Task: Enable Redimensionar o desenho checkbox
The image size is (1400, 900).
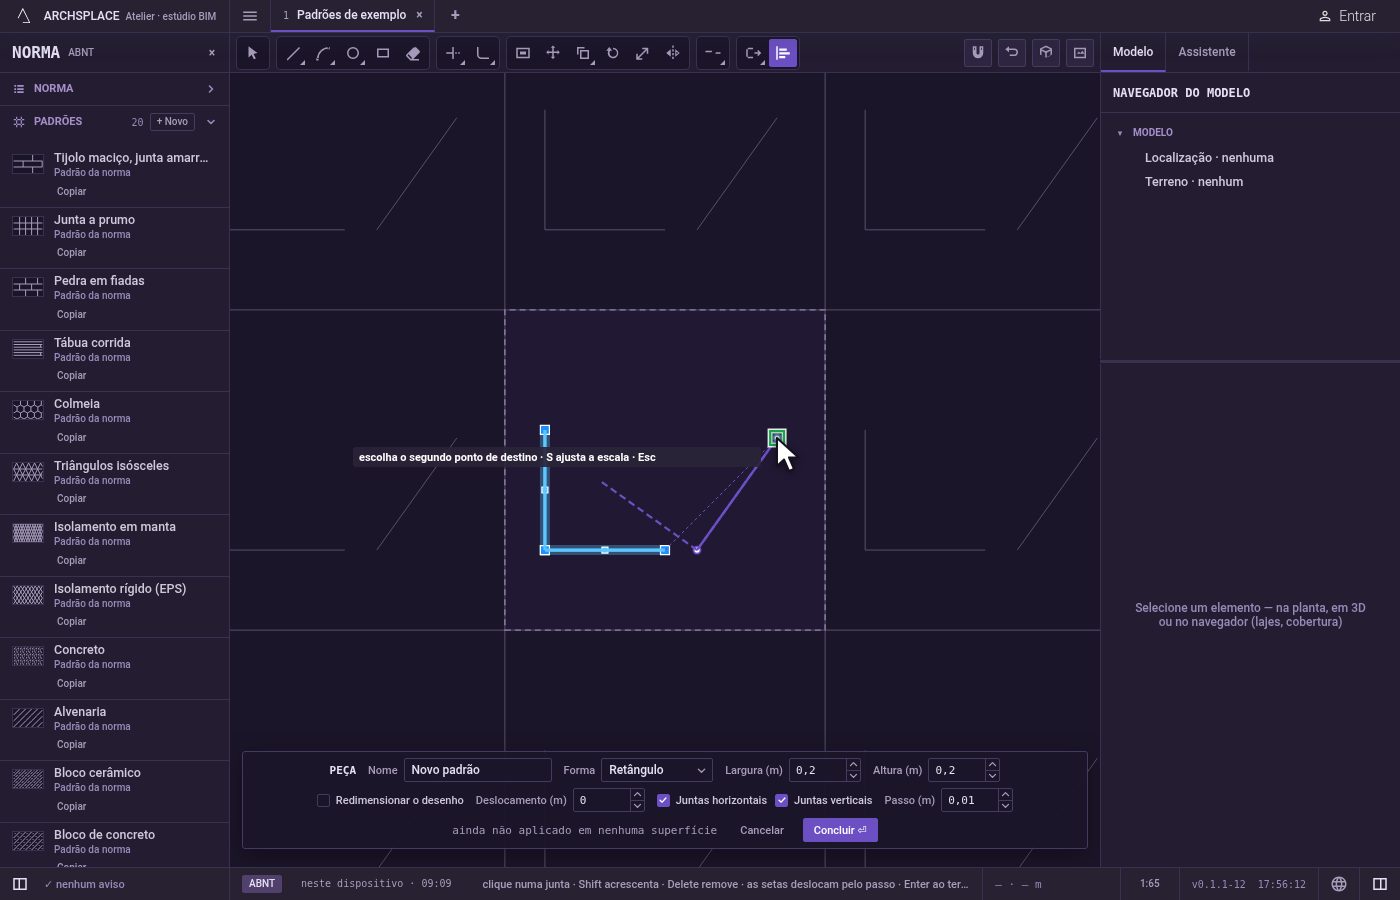Action: pyautogui.click(x=323, y=800)
